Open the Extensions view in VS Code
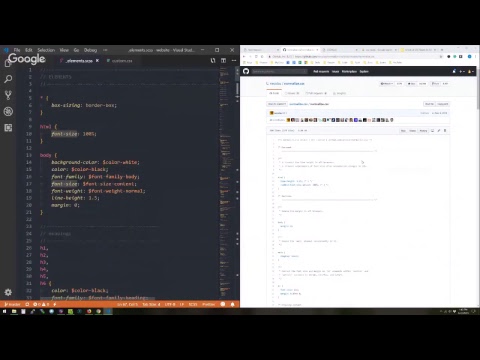Image resolution: width=480 pixels, height=360 pixels. [8, 128]
